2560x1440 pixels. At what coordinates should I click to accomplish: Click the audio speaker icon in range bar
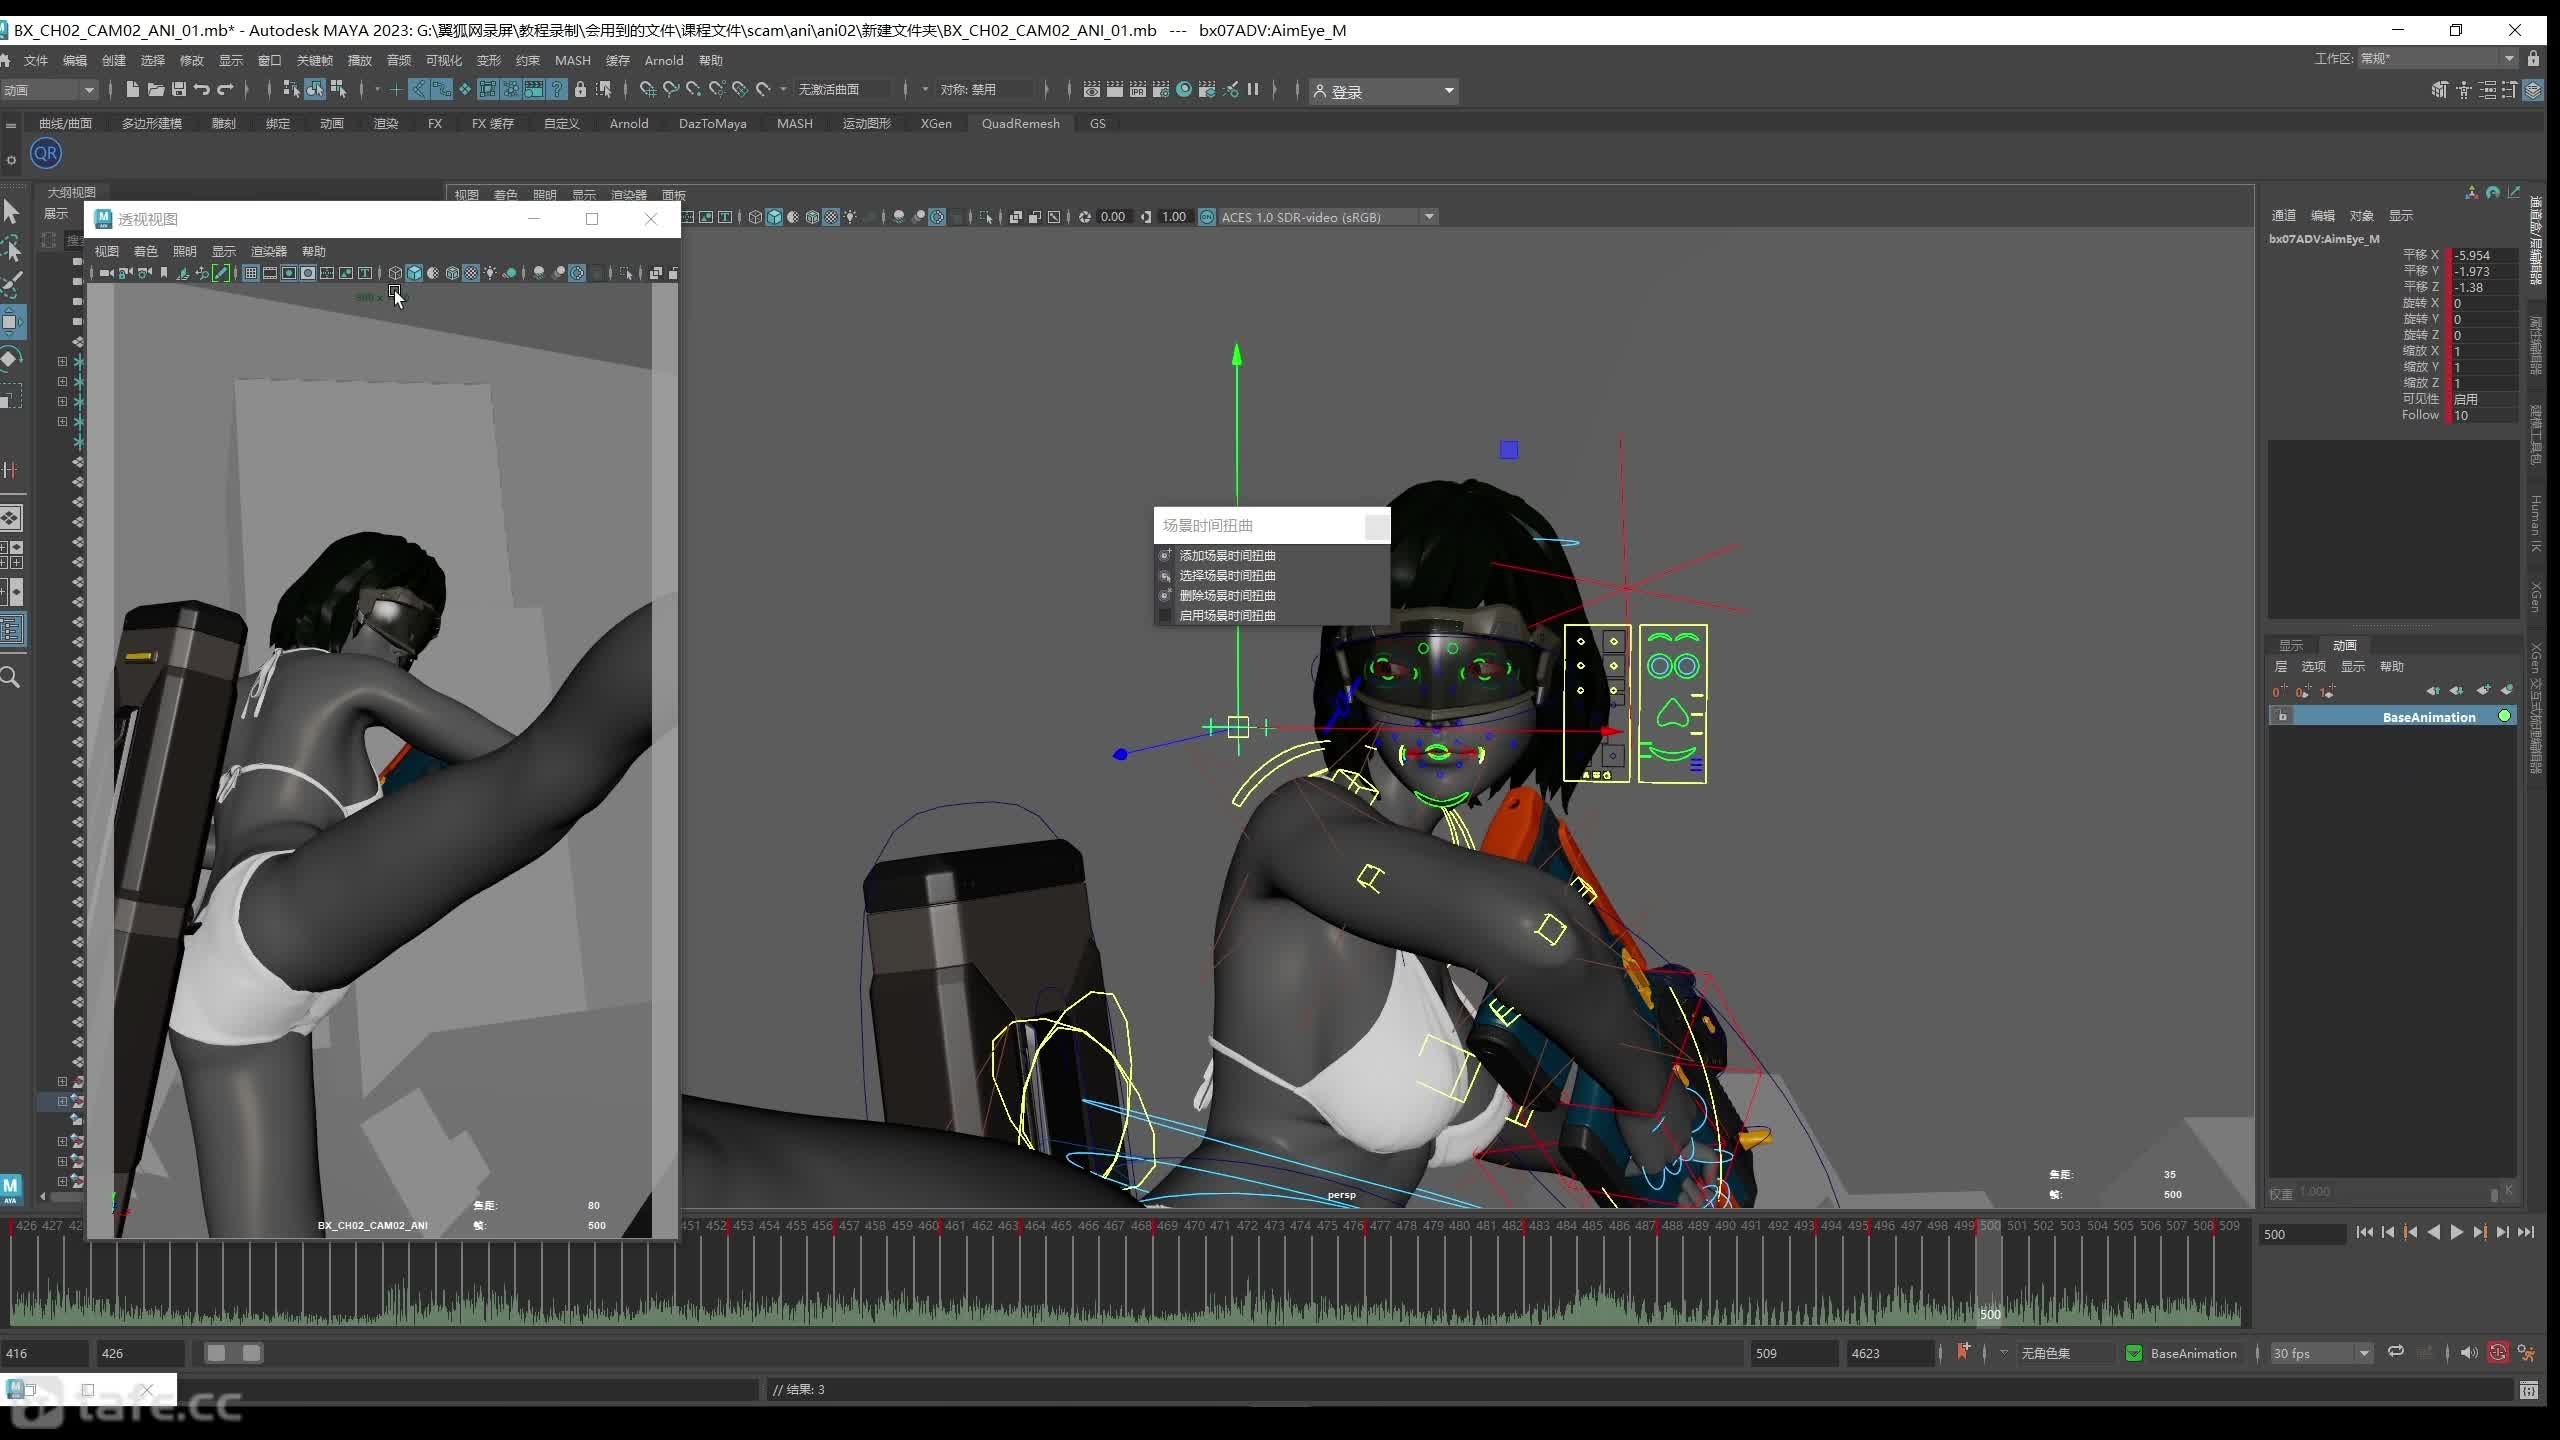tap(2468, 1353)
